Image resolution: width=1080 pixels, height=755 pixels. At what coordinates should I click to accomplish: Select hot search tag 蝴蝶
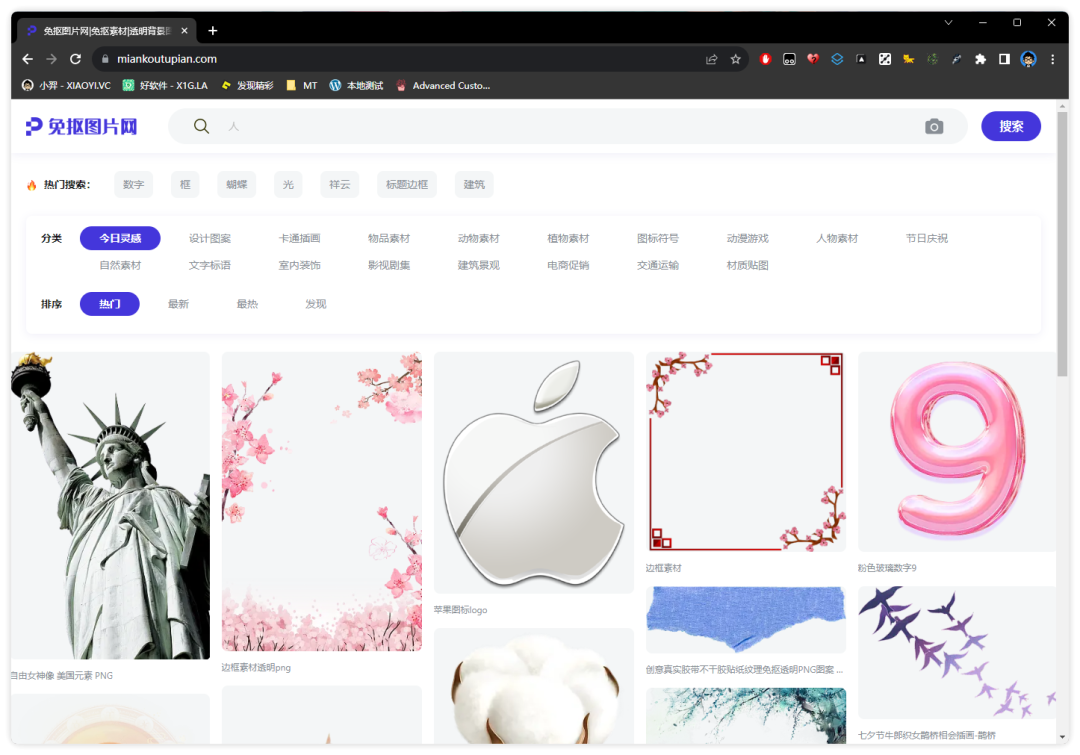tap(237, 185)
